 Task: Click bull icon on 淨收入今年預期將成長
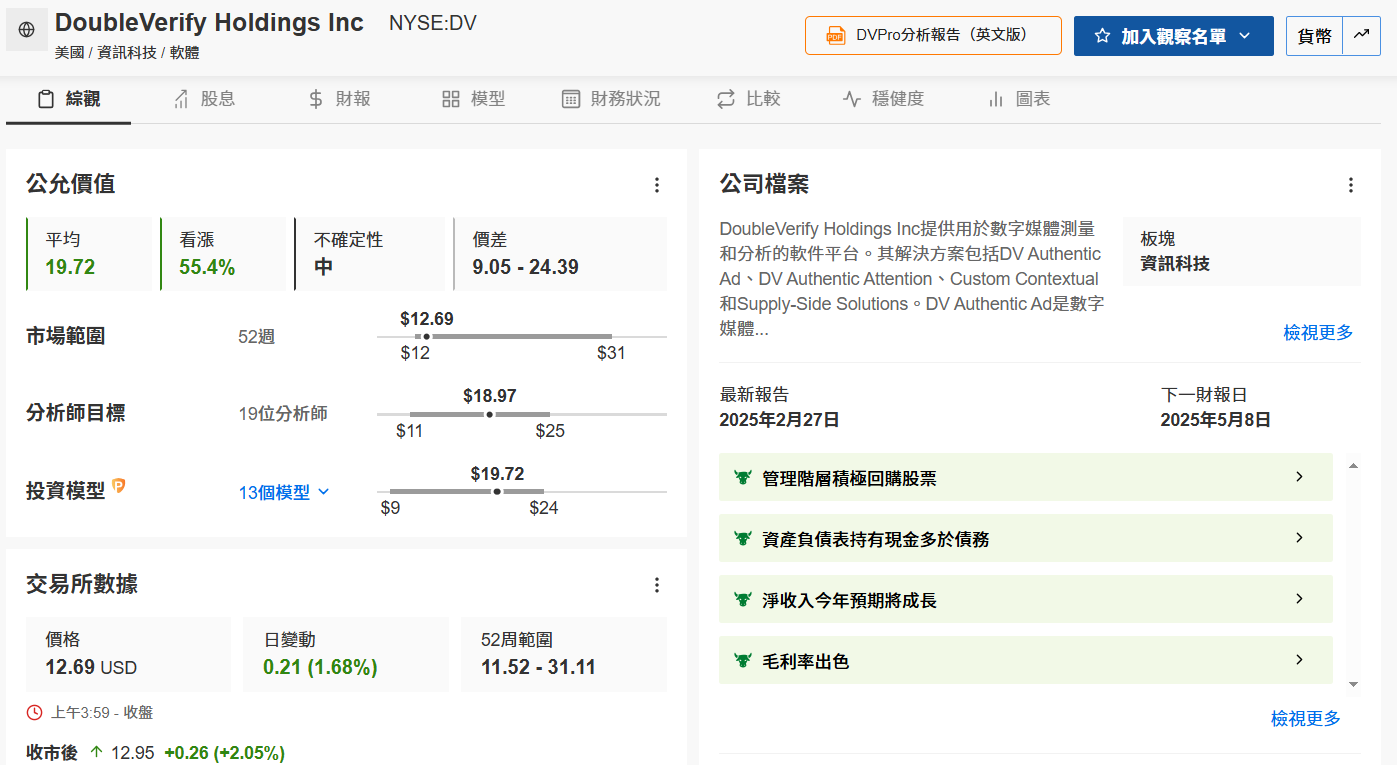(x=742, y=600)
